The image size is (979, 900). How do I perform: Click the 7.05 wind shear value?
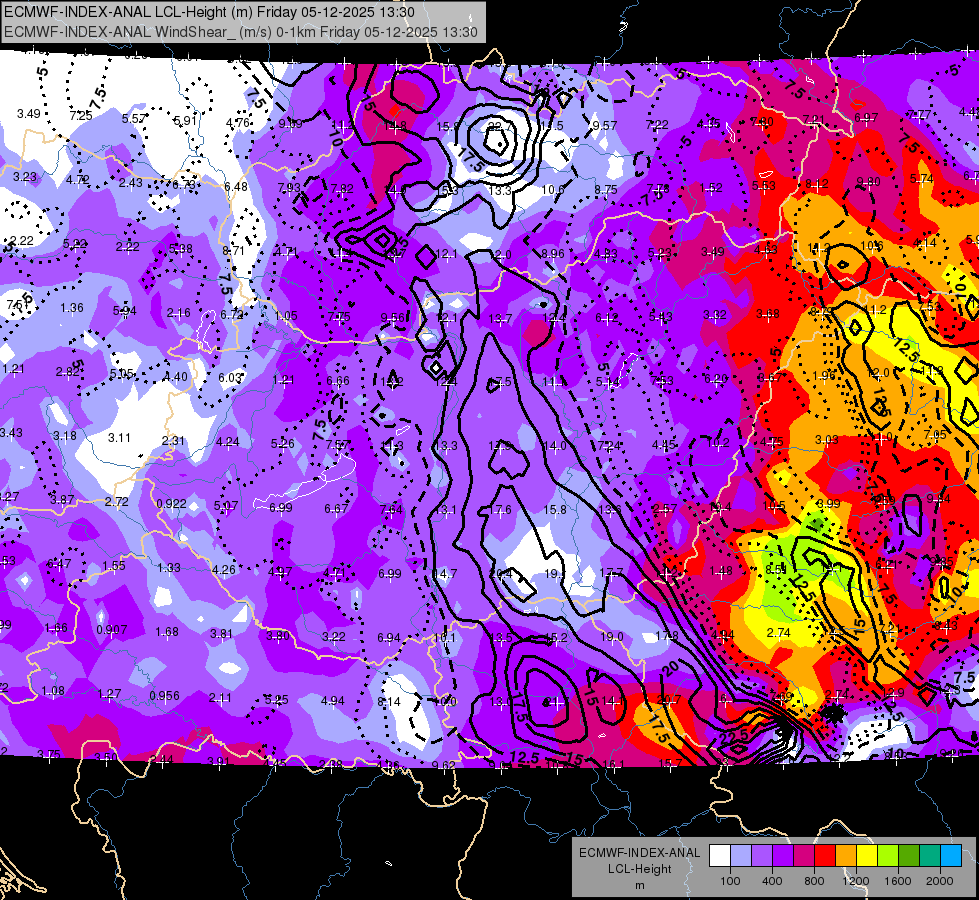point(935,435)
